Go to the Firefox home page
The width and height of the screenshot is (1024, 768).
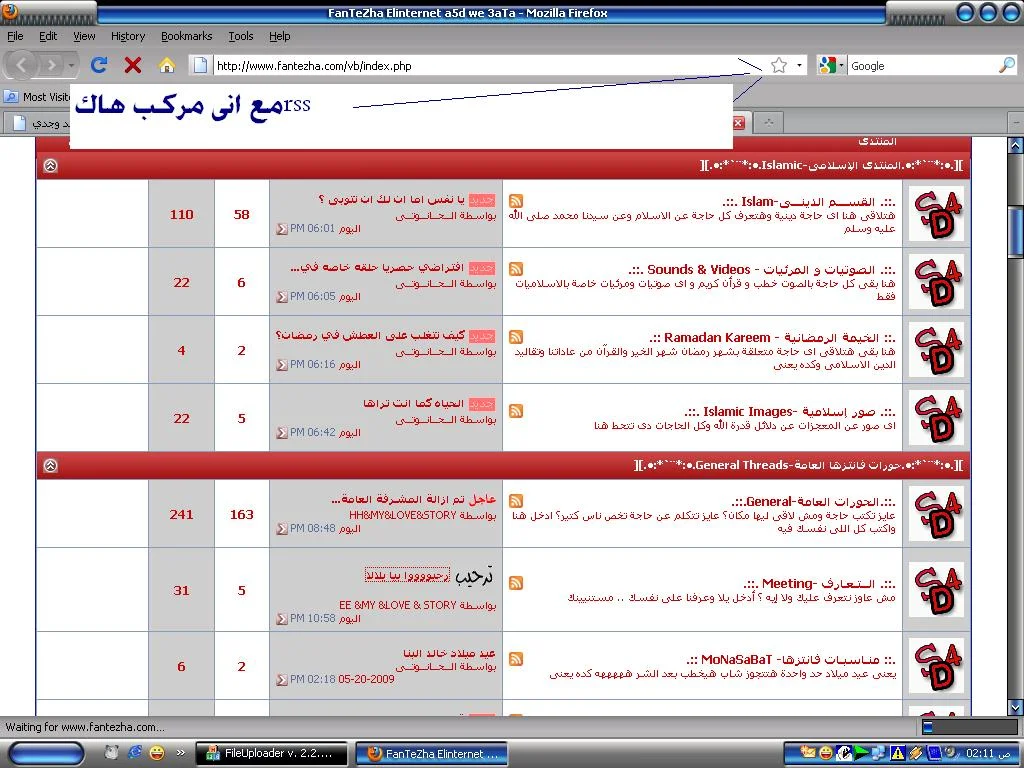167,65
